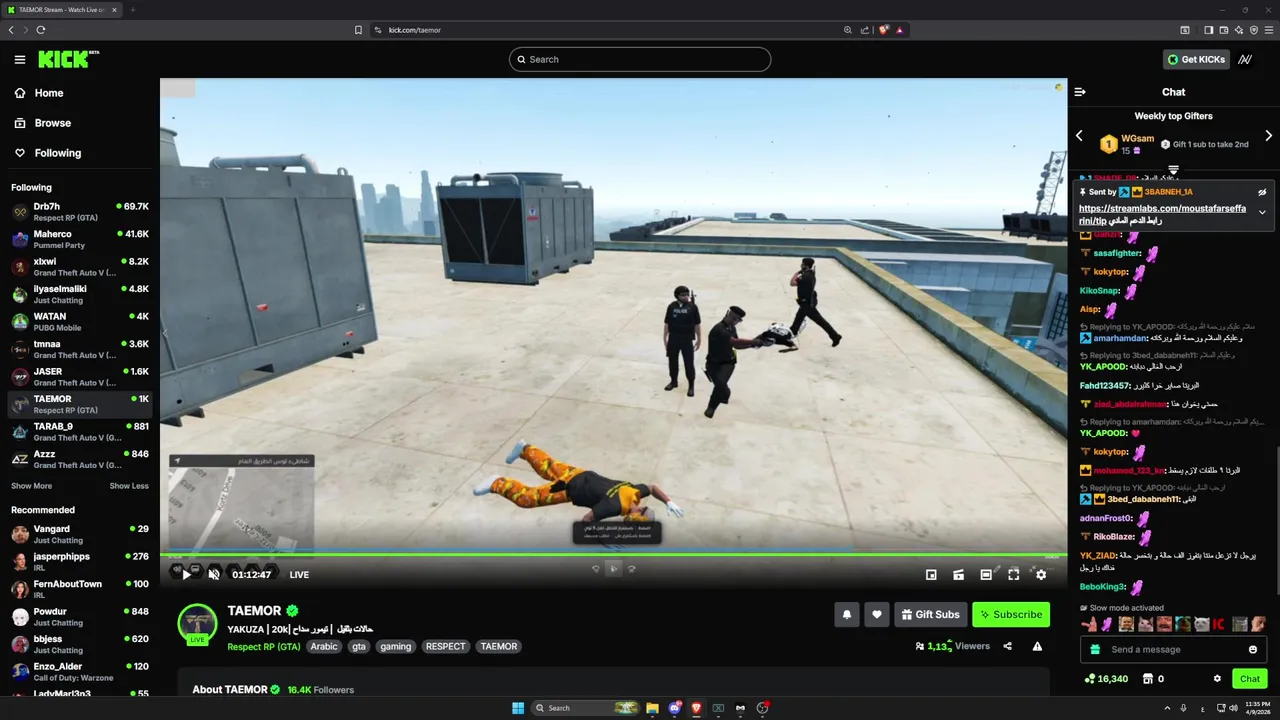This screenshot has height=720, width=1280.
Task: Insert the red IC emote
Action: pyautogui.click(x=1218, y=624)
